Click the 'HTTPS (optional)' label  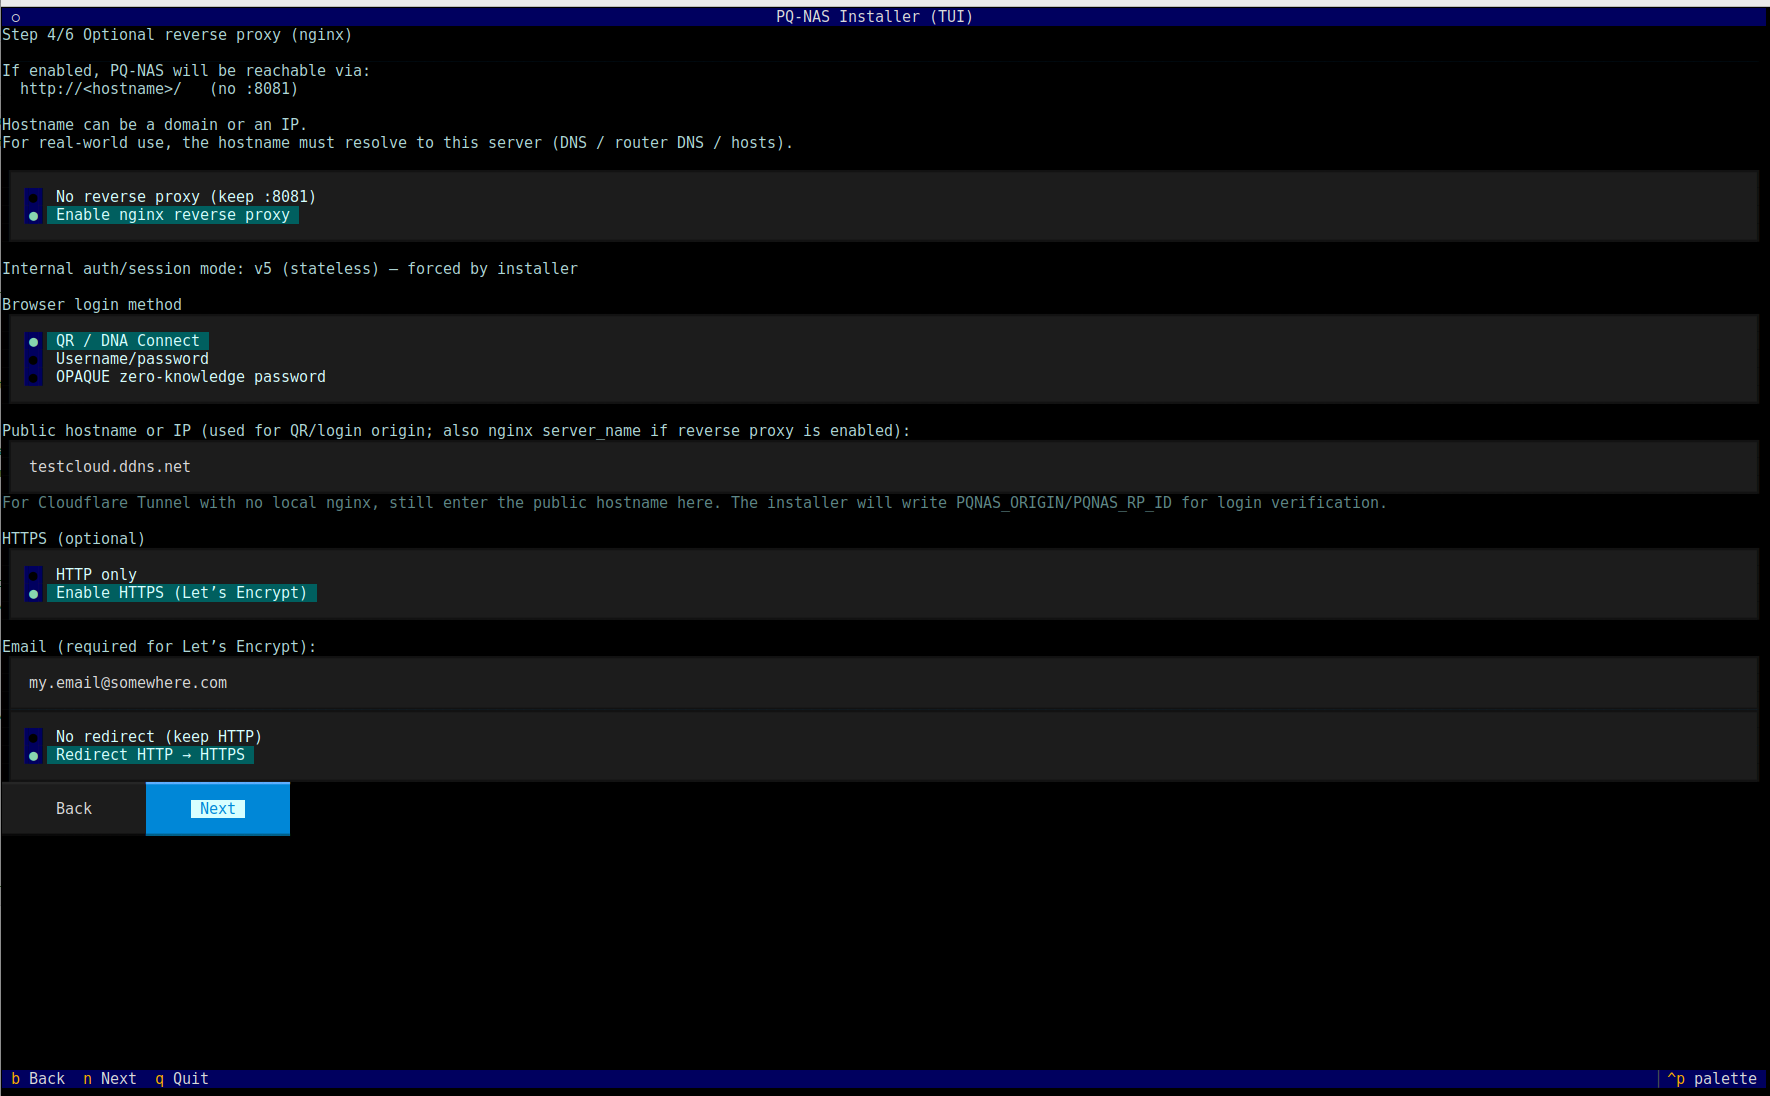[74, 539]
